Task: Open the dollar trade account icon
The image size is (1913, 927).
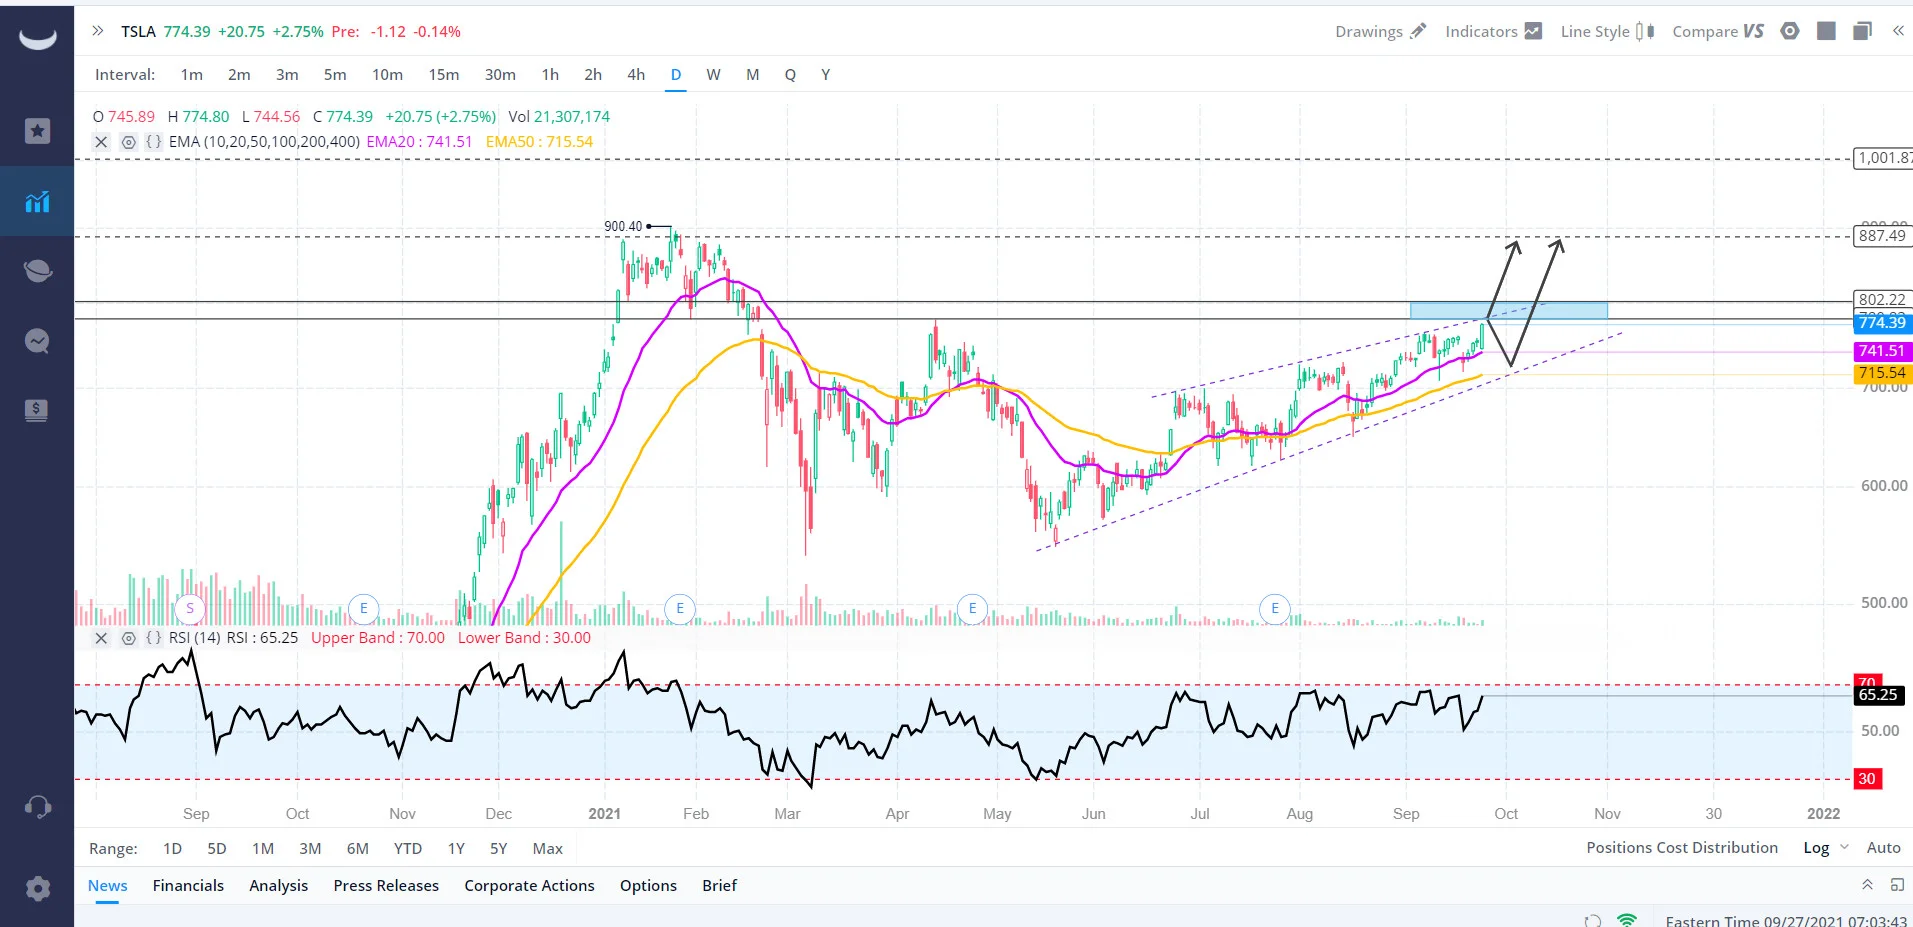Action: [37, 410]
